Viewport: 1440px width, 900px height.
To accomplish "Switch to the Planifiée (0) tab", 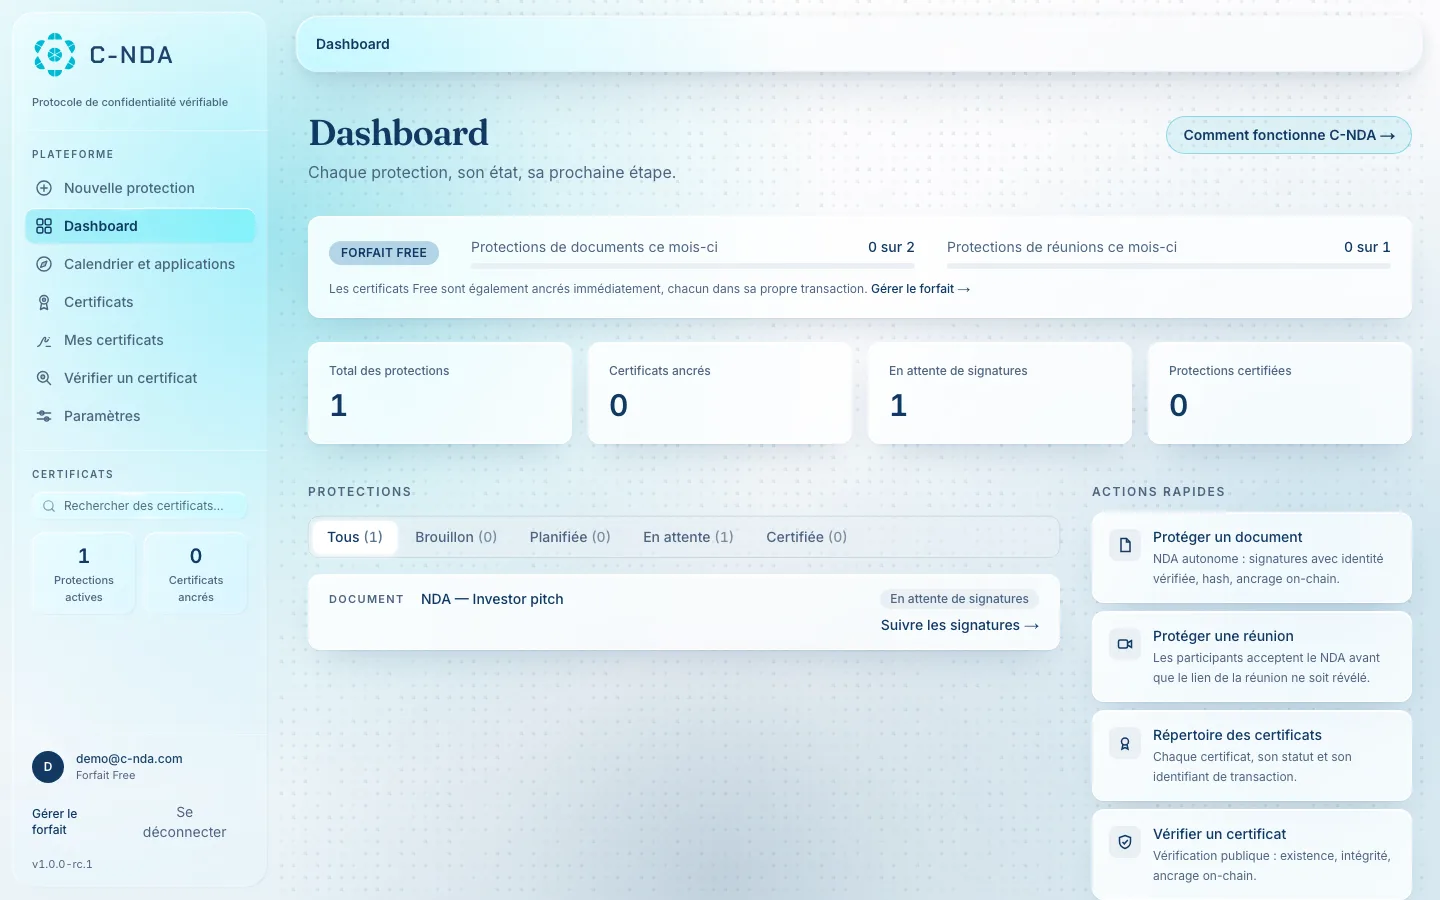I will coord(570,537).
